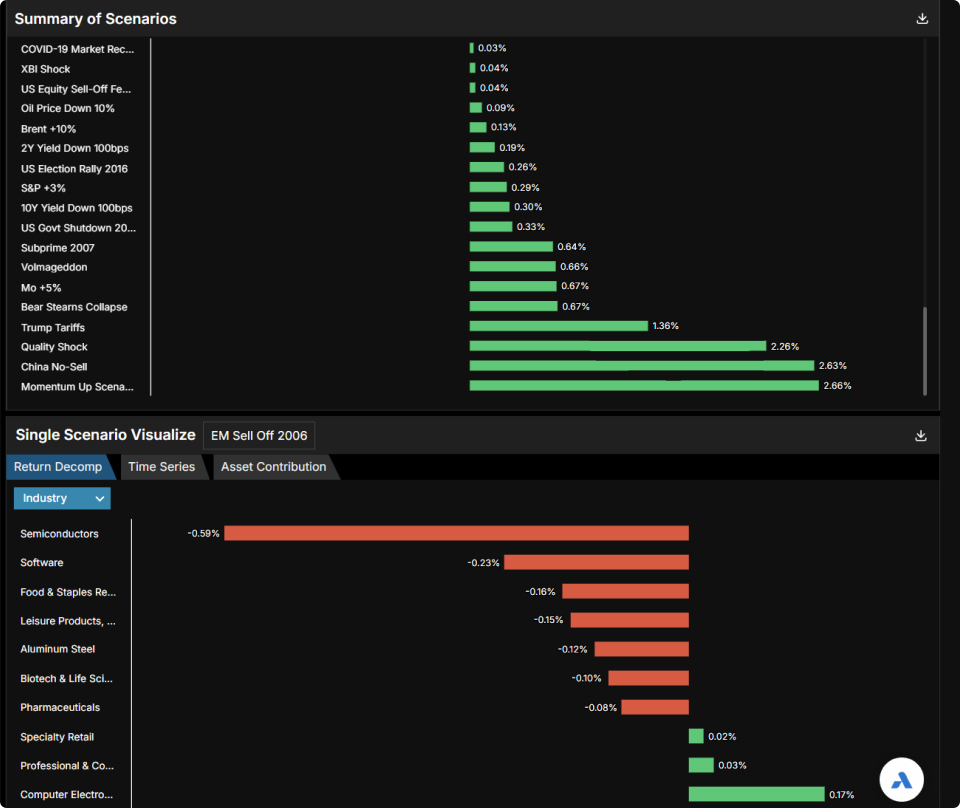
Task: Download the Single Scenario Visualize chart
Action: [x=921, y=435]
